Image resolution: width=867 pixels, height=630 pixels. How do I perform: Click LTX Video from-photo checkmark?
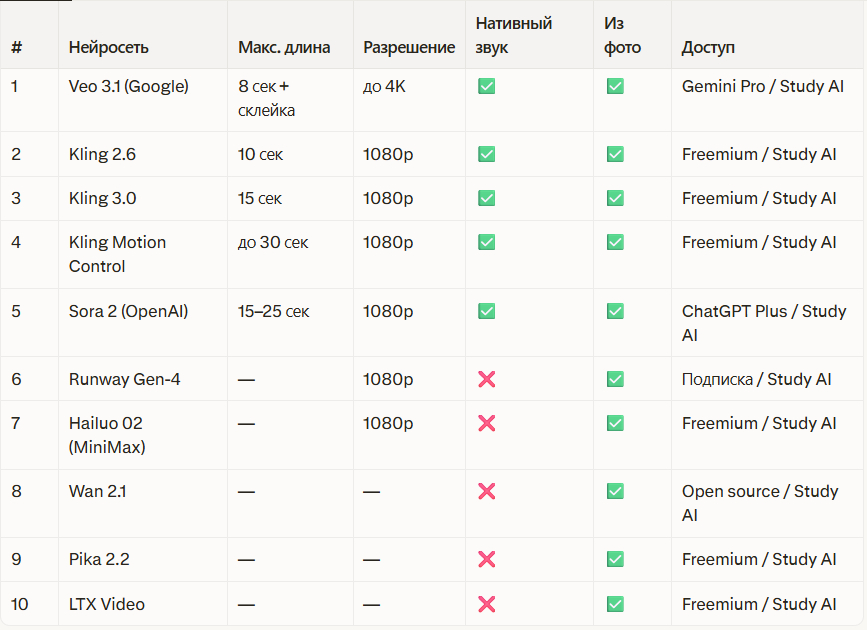[x=615, y=604]
